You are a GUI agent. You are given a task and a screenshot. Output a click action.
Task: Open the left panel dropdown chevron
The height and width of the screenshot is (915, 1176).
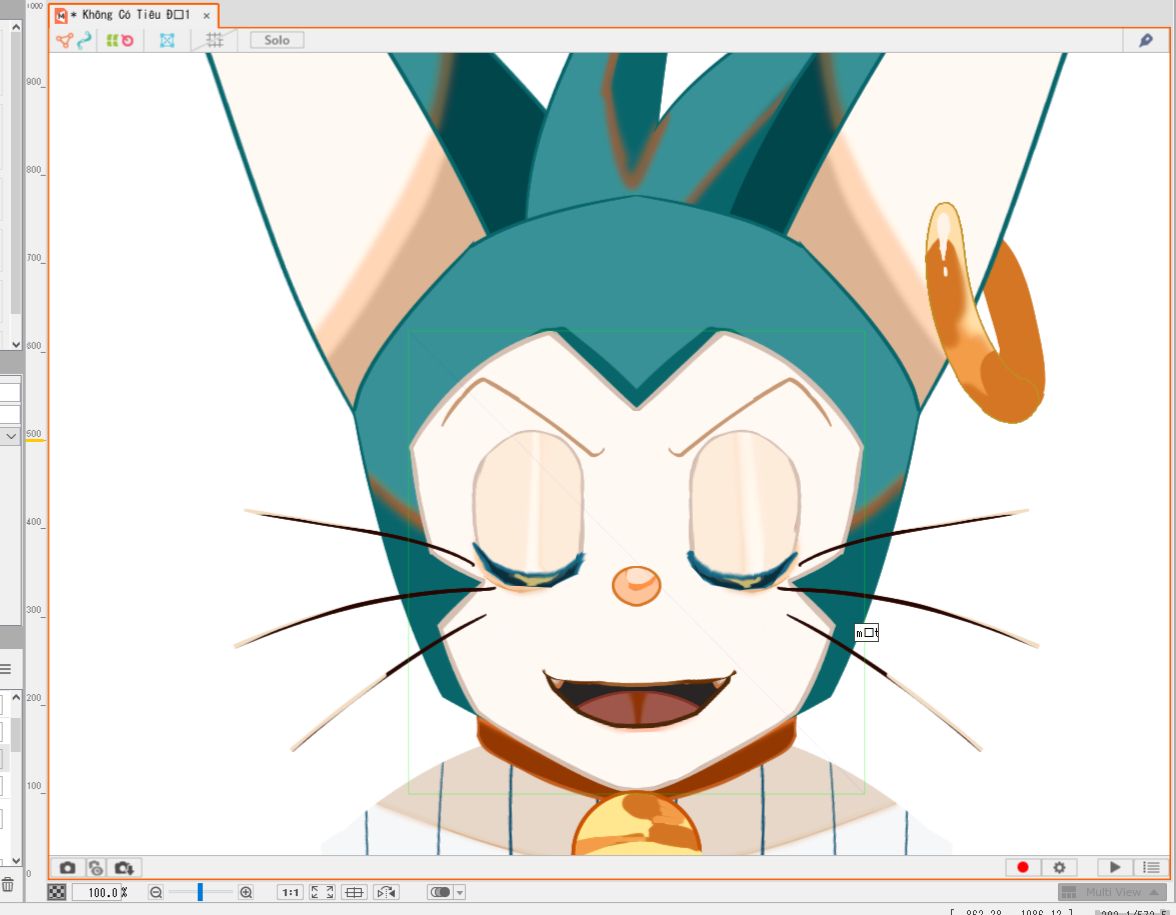pyautogui.click(x=10, y=436)
